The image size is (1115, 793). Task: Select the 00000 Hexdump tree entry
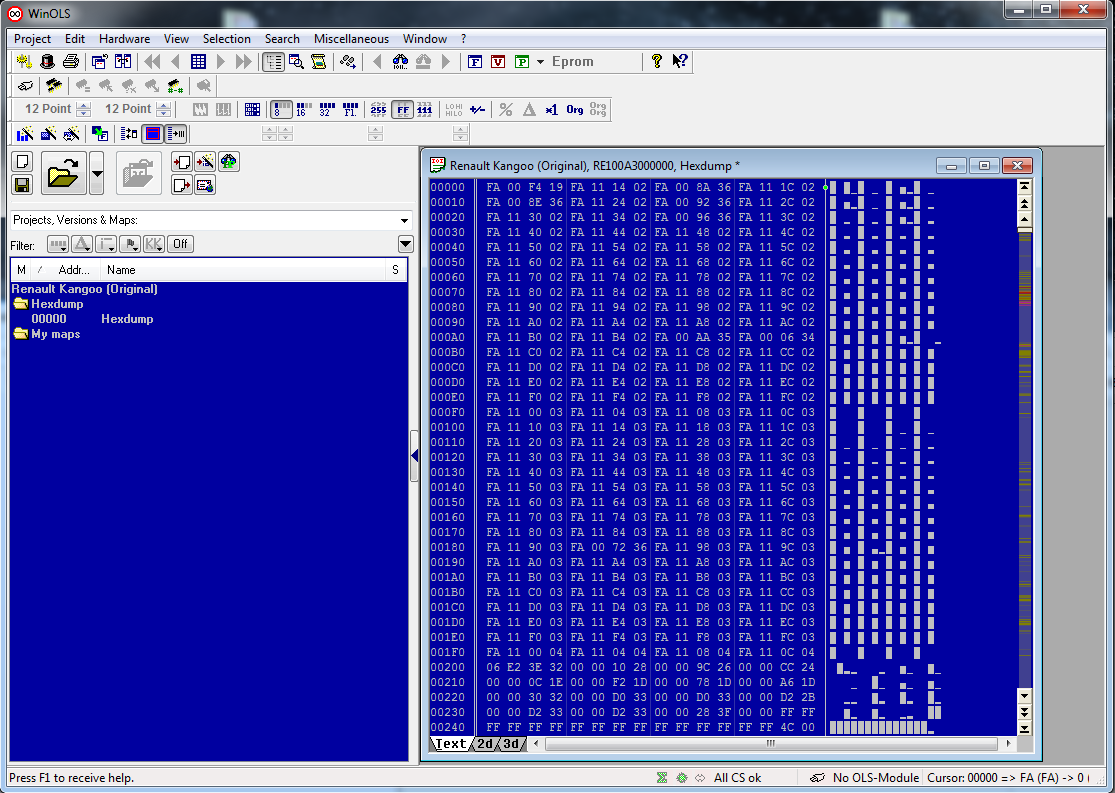(92, 319)
